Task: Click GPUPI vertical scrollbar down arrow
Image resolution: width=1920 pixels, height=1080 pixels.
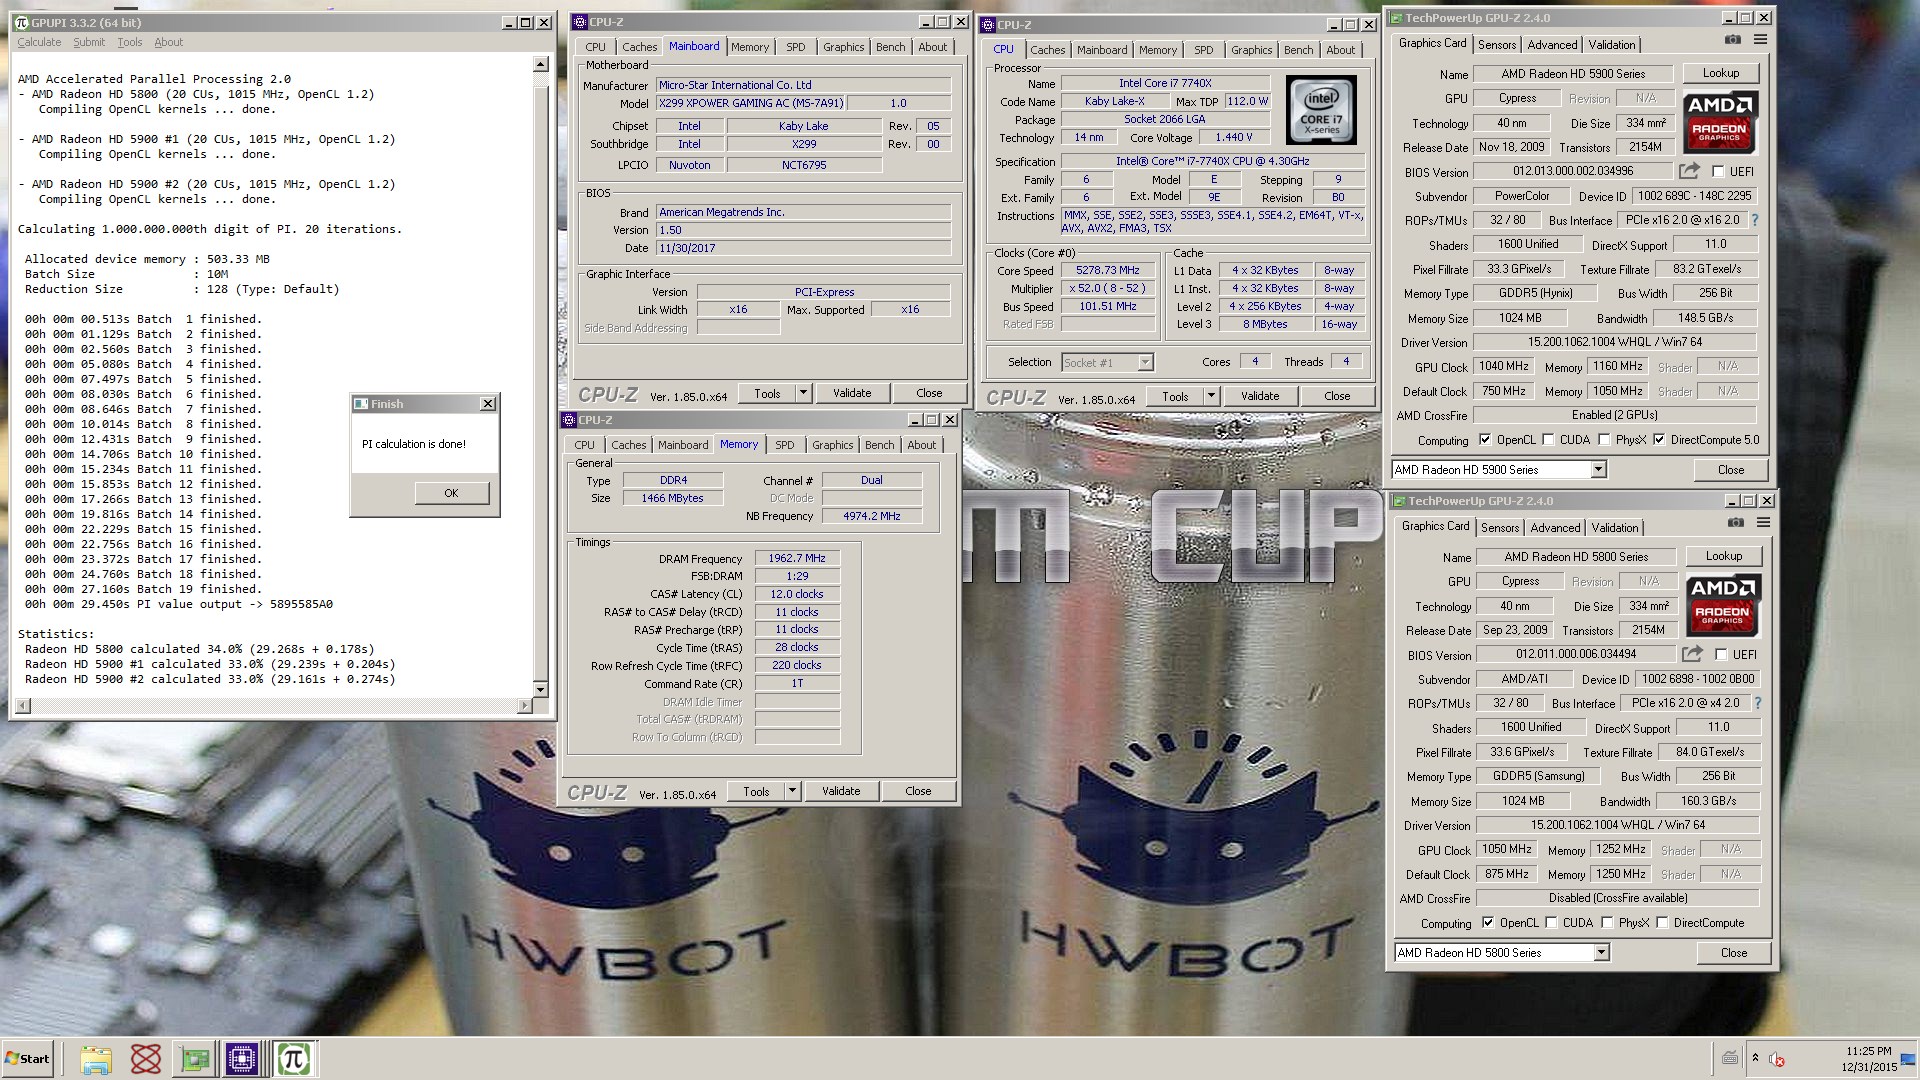Action: [541, 689]
